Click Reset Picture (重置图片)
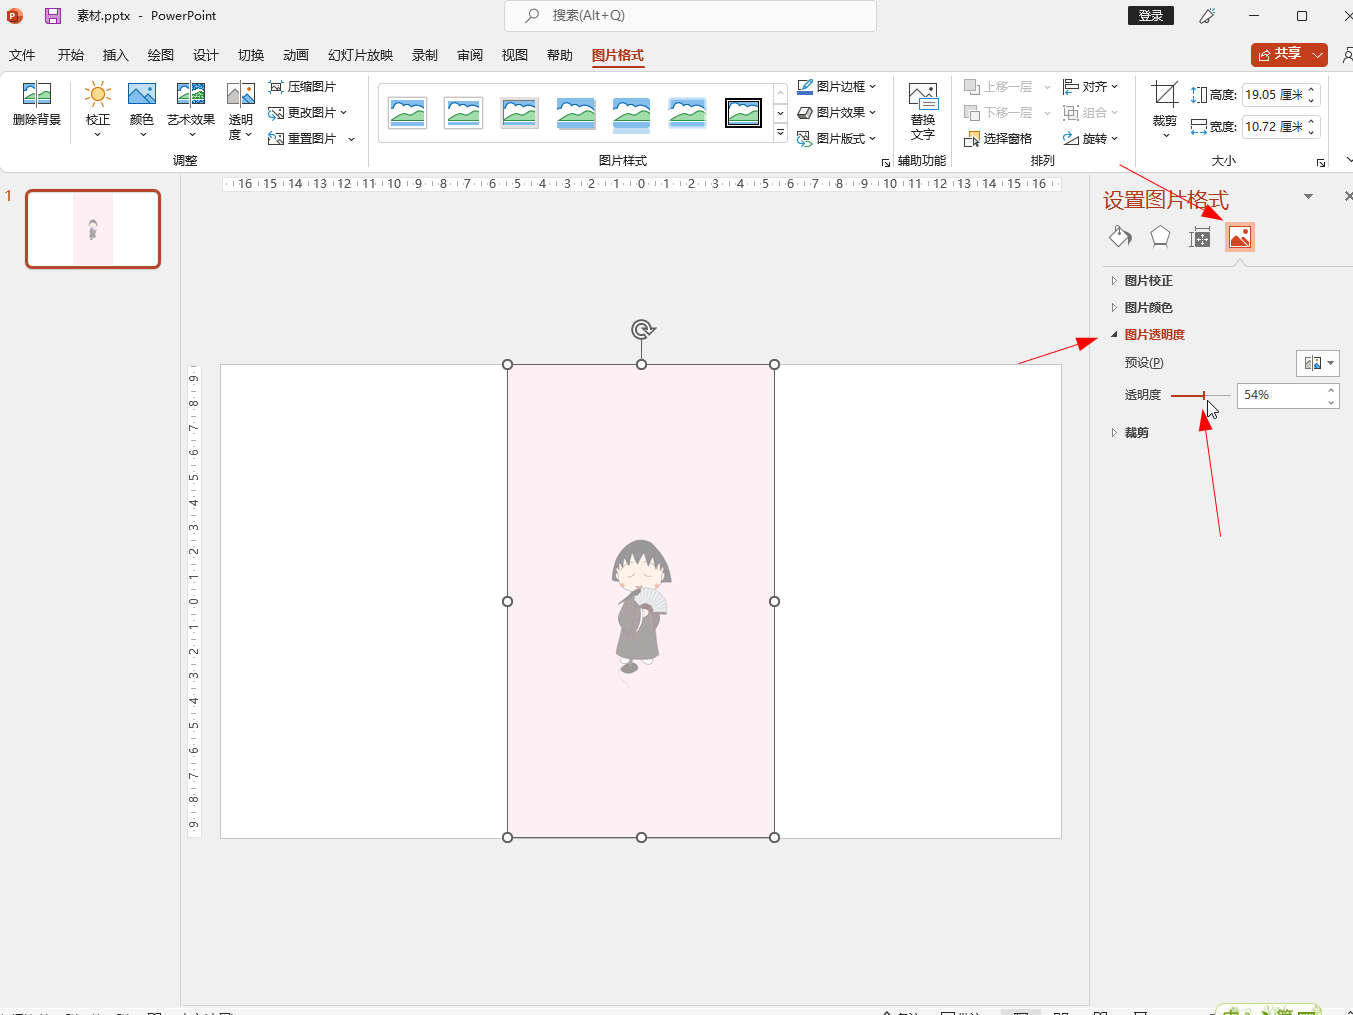The width and height of the screenshot is (1353, 1015). pyautogui.click(x=302, y=139)
